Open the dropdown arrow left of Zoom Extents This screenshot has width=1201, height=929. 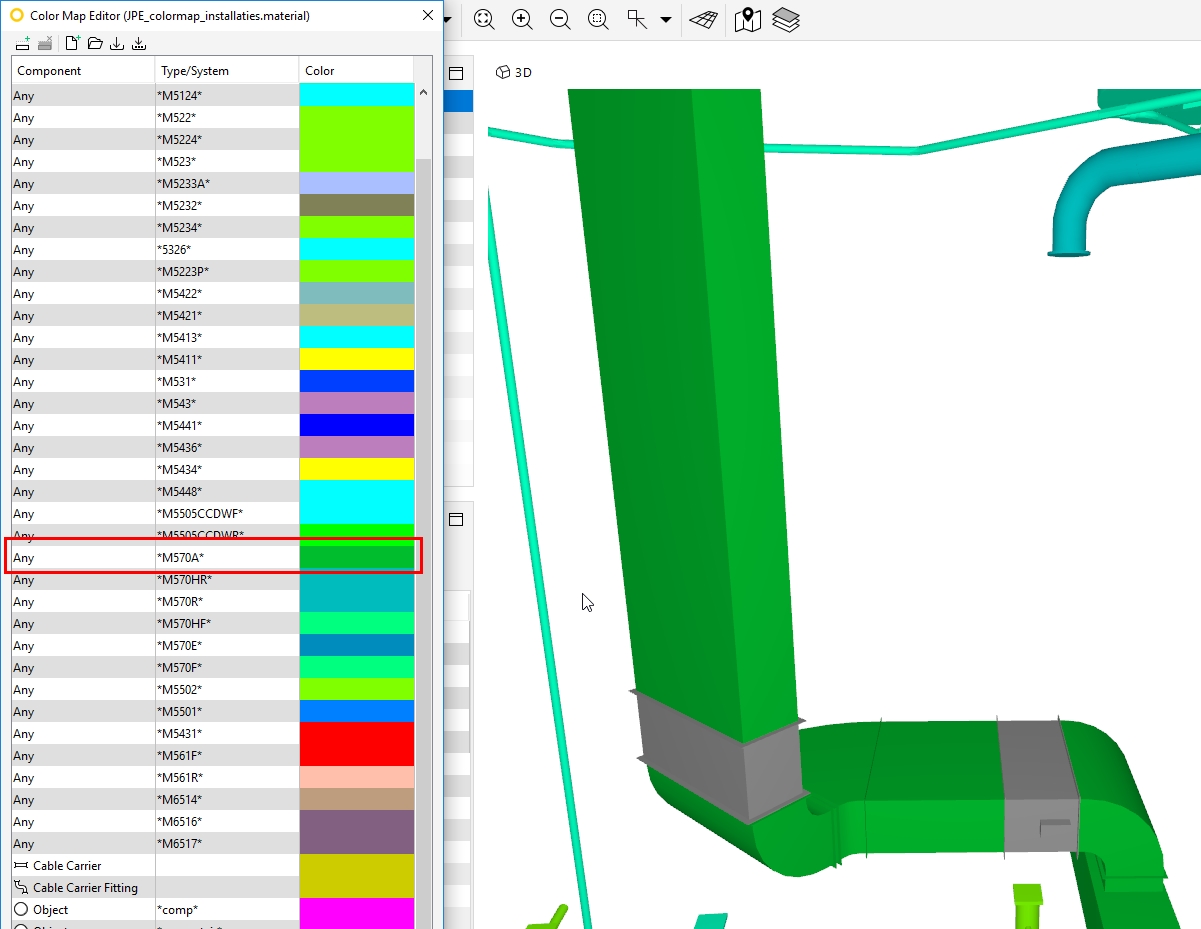pos(448,20)
